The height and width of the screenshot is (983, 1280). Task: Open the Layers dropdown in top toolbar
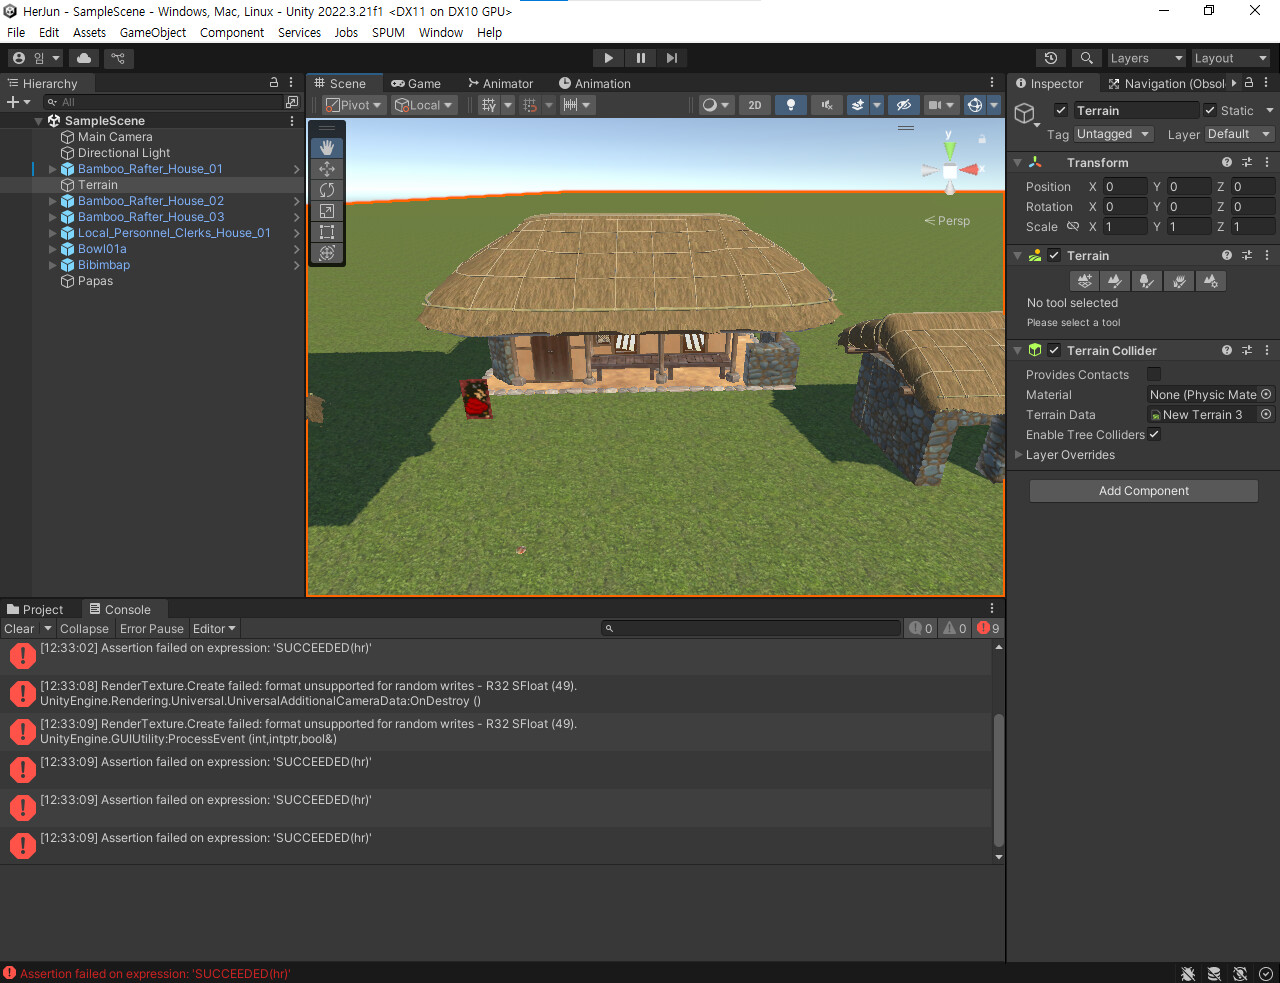[1145, 58]
